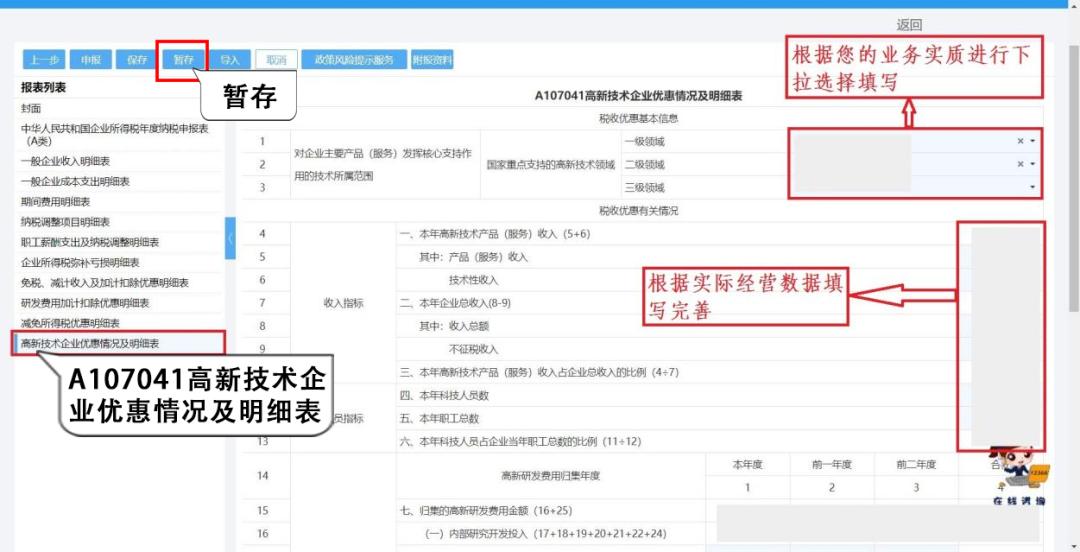Viewport: 1080px width, 552px height.
Task: Collapse the report list sidebar handle
Action: click(231, 238)
